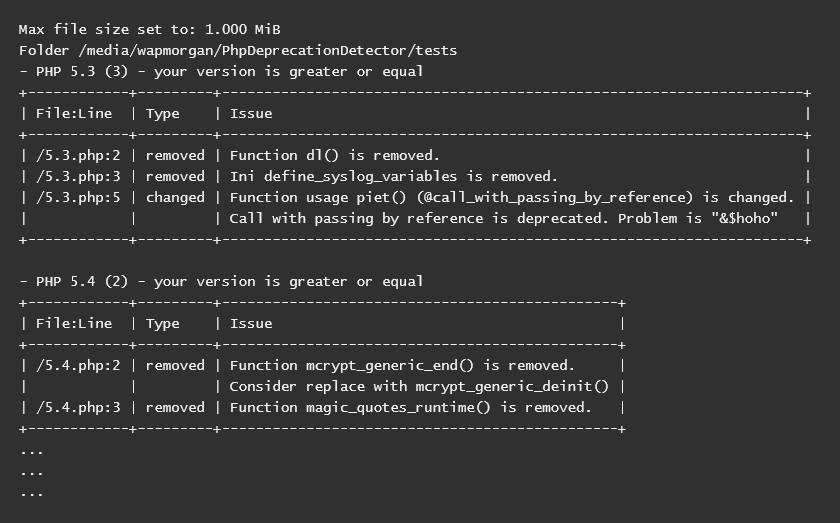Click the "Type" header in PHP 5.4 table

pos(163,323)
